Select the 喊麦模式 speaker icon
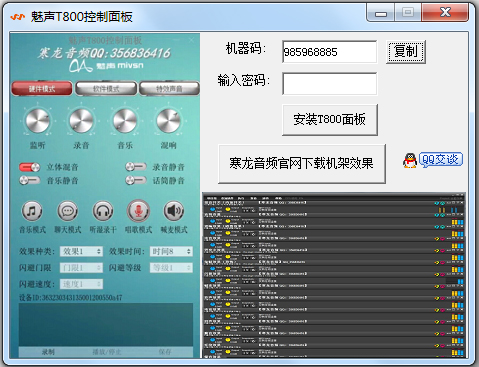Image resolution: width=479 pixels, height=367 pixels. click(x=174, y=211)
